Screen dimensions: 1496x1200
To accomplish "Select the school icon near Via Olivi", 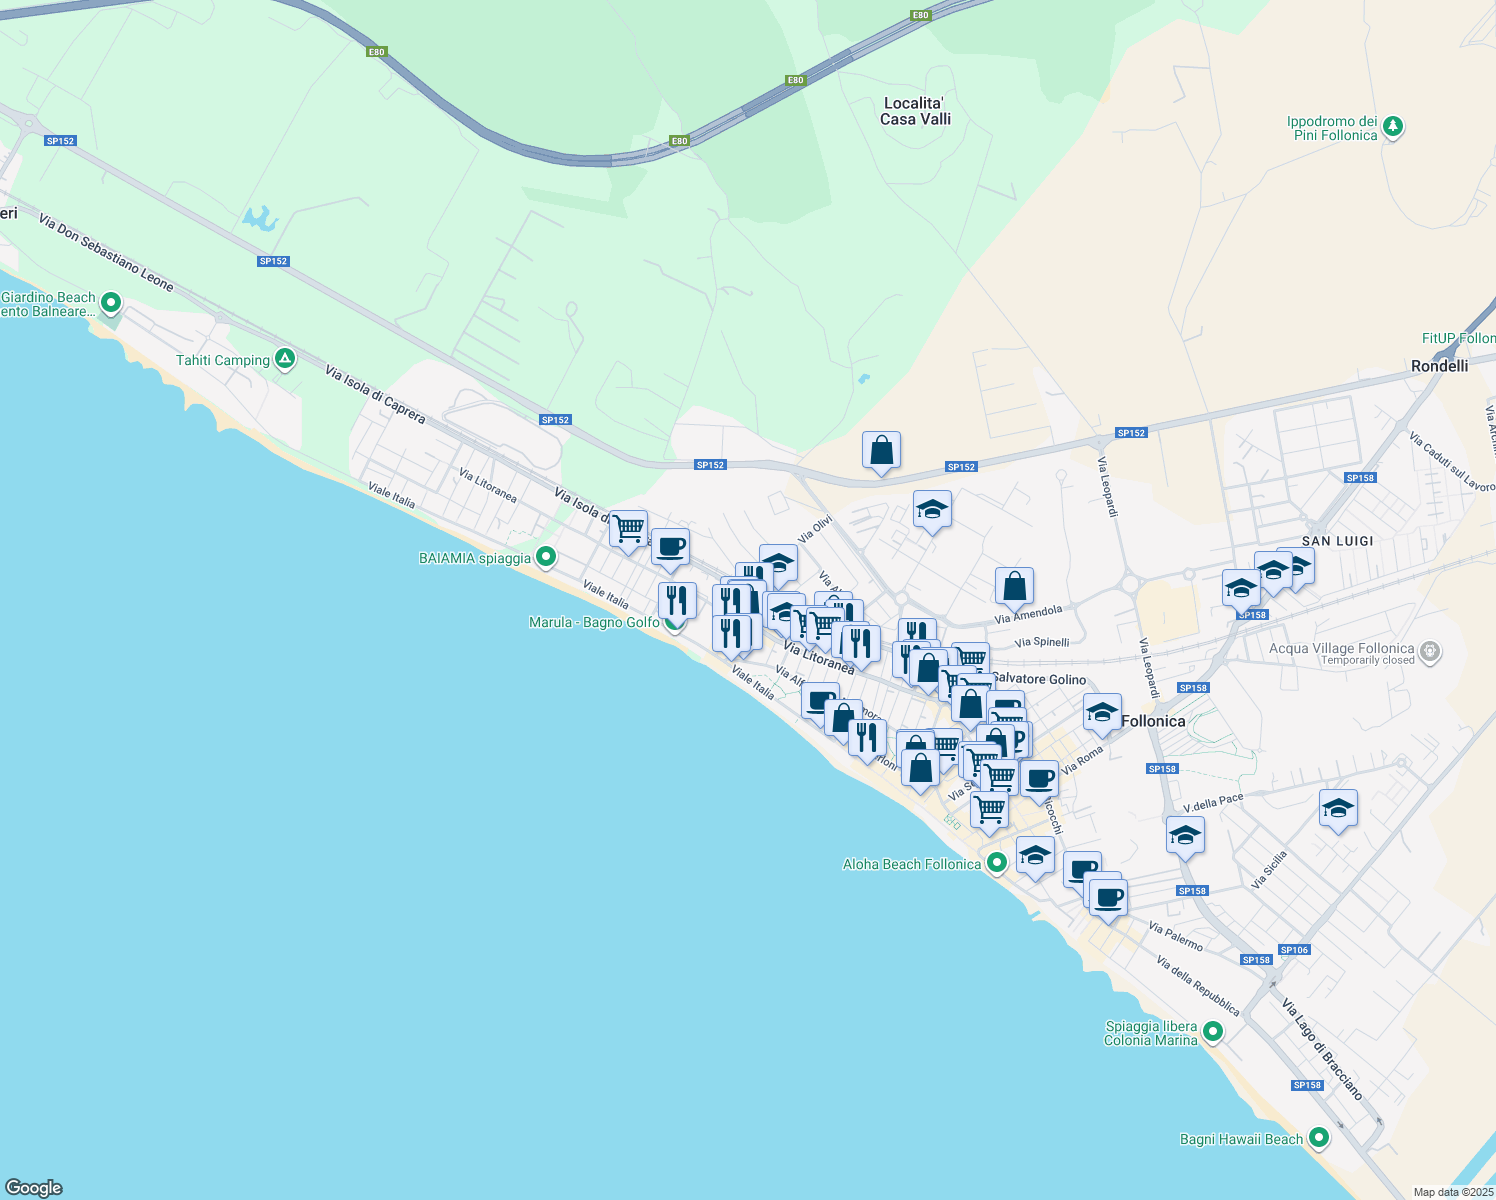I will [x=932, y=511].
